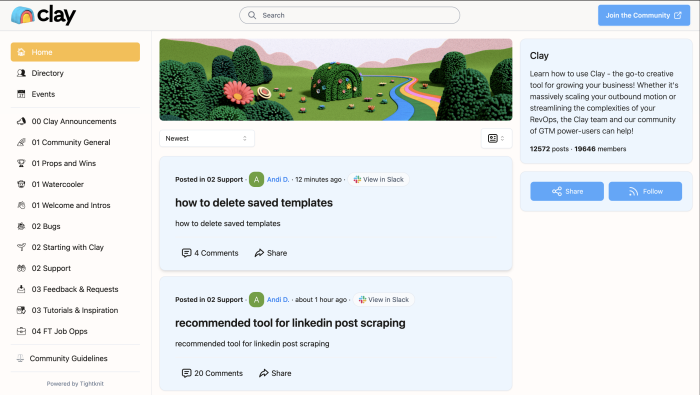The height and width of the screenshot is (395, 700).
Task: Open 4 Comments on delete templates post
Action: click(x=210, y=253)
